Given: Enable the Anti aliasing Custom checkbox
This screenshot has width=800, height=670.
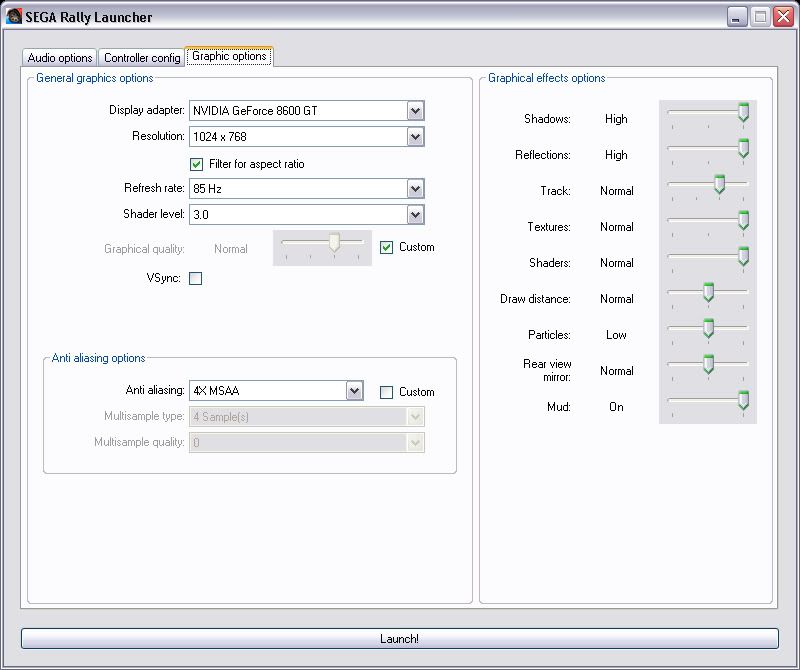Looking at the screenshot, I should click(x=386, y=392).
